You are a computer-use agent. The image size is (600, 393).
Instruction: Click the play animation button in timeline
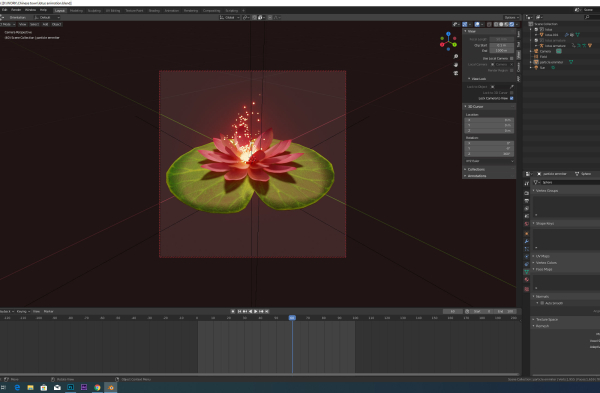256,311
